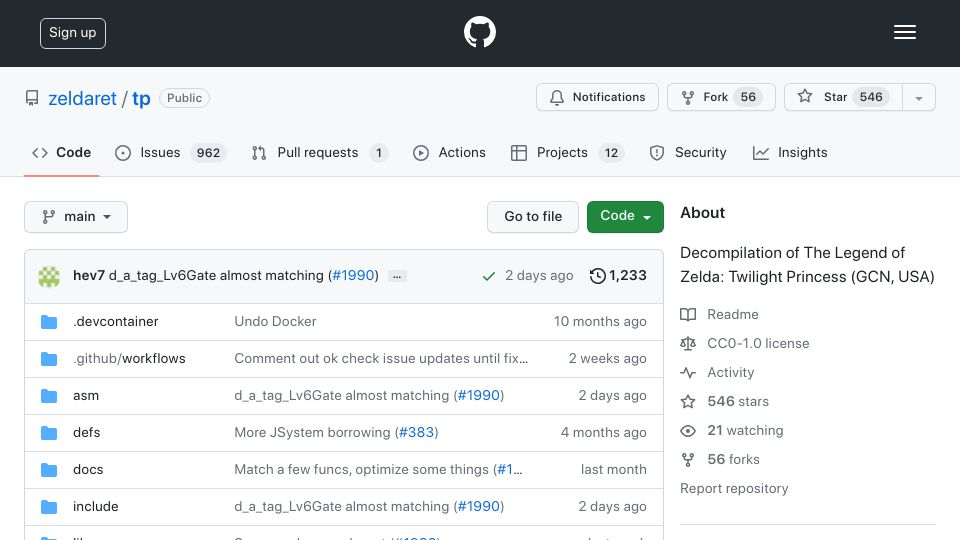This screenshot has height=540, width=960.
Task: Open the CC0-1.0 license link
Action: click(x=745, y=343)
